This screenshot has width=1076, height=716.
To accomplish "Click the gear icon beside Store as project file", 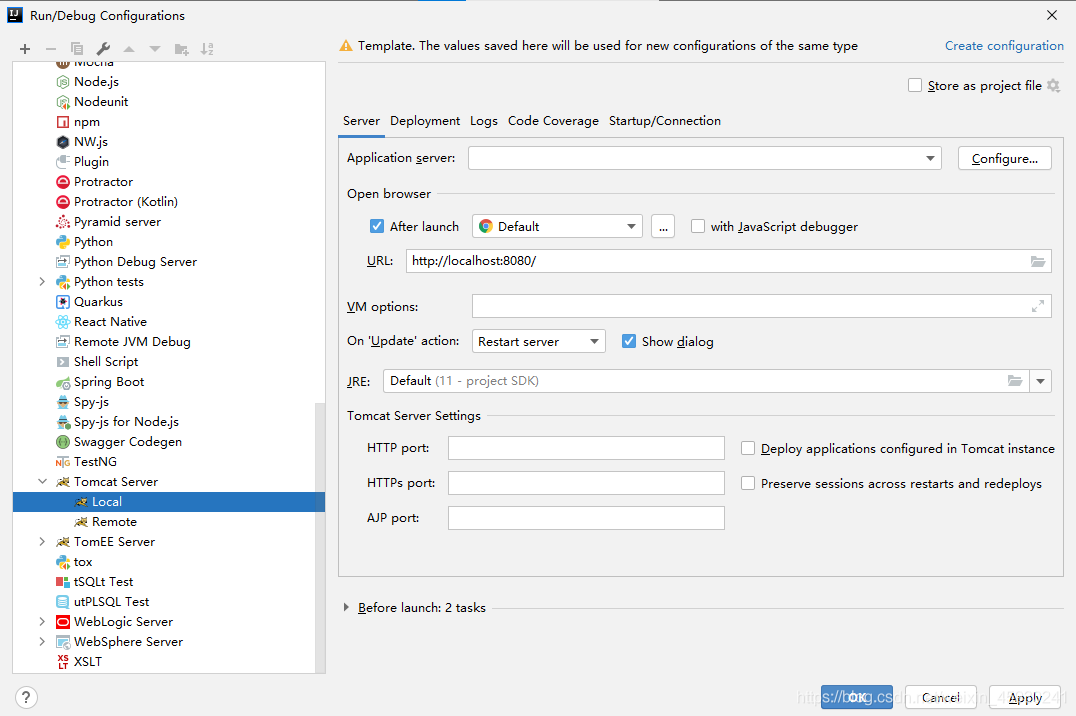I will tap(1053, 86).
